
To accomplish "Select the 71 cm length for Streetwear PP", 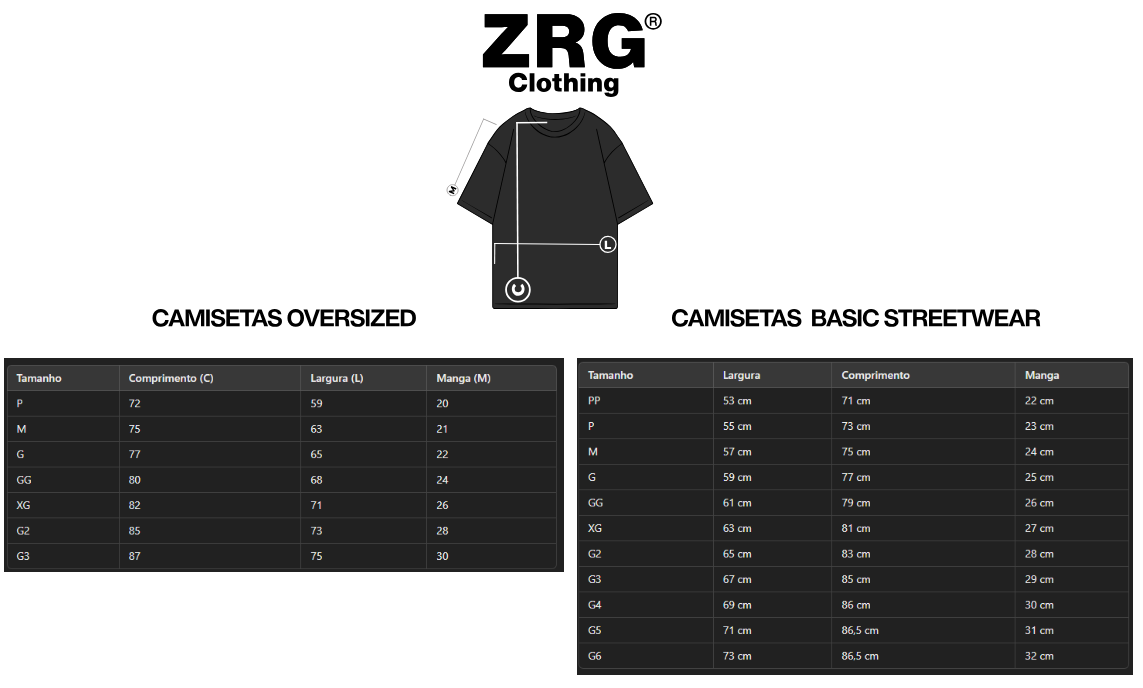I will tap(856, 401).
